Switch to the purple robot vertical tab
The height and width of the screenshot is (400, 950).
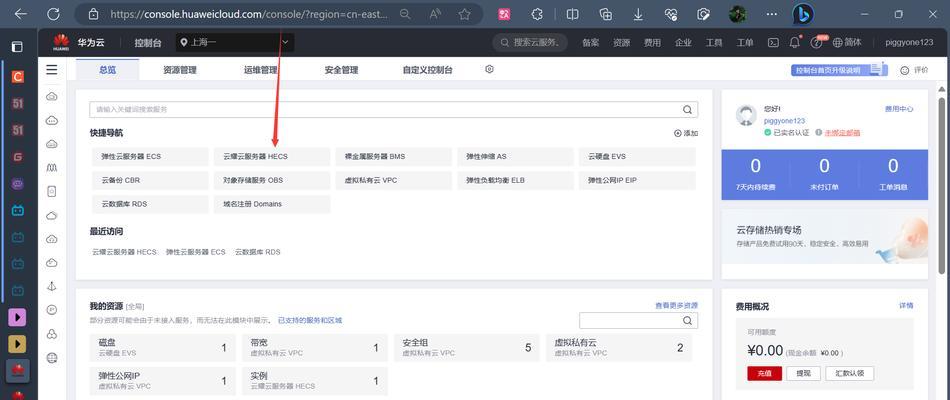(x=18, y=184)
